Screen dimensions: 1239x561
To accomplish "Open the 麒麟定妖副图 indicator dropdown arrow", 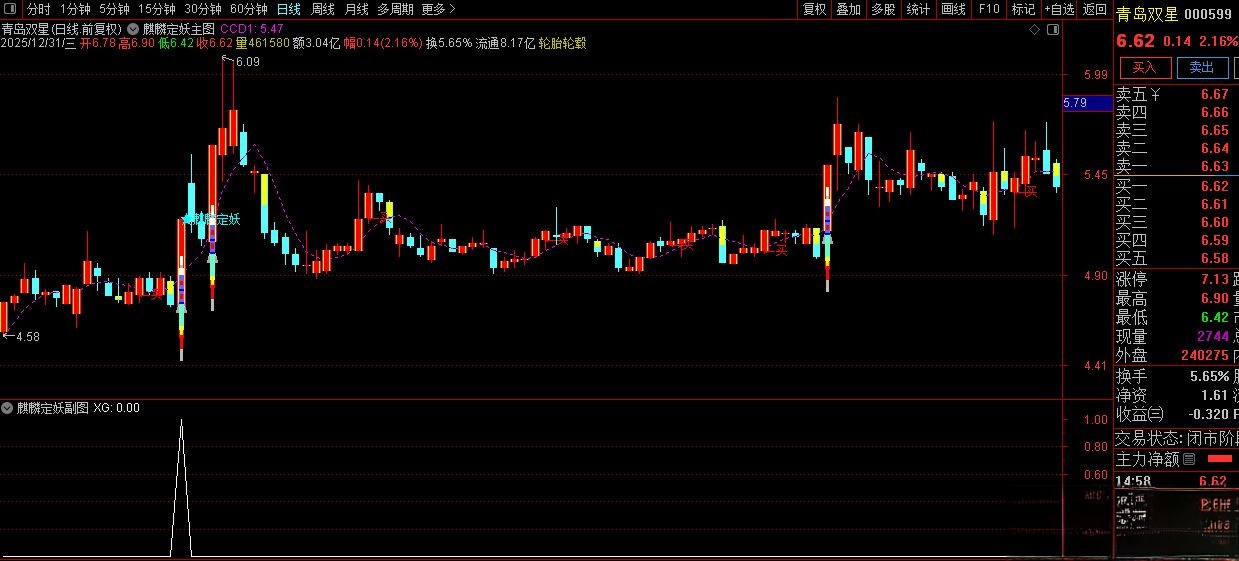I will (x=8, y=408).
